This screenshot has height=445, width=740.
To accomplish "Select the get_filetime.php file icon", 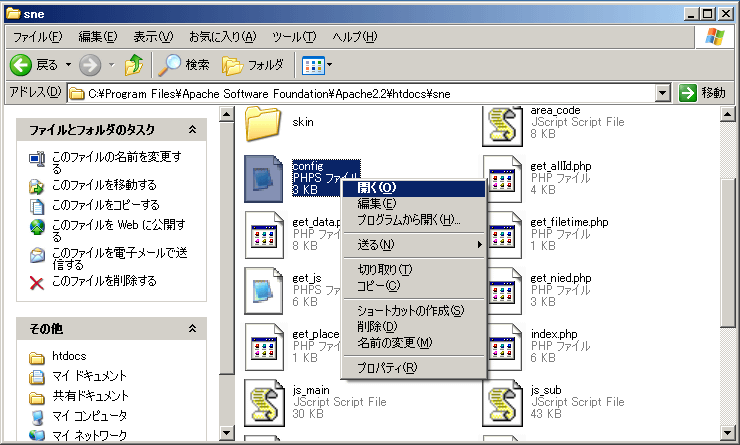I will point(504,235).
